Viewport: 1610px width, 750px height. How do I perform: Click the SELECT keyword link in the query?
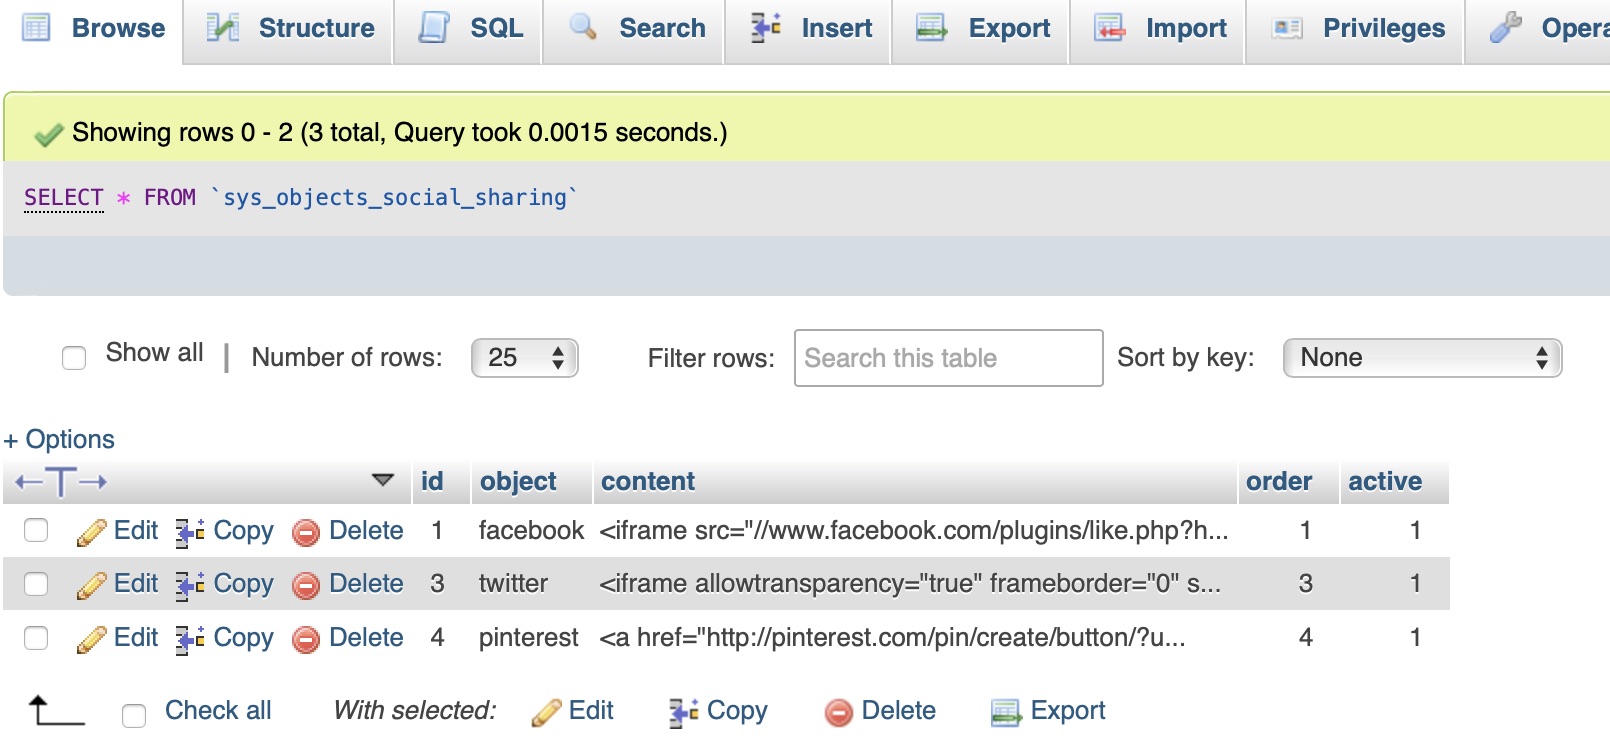pos(64,197)
